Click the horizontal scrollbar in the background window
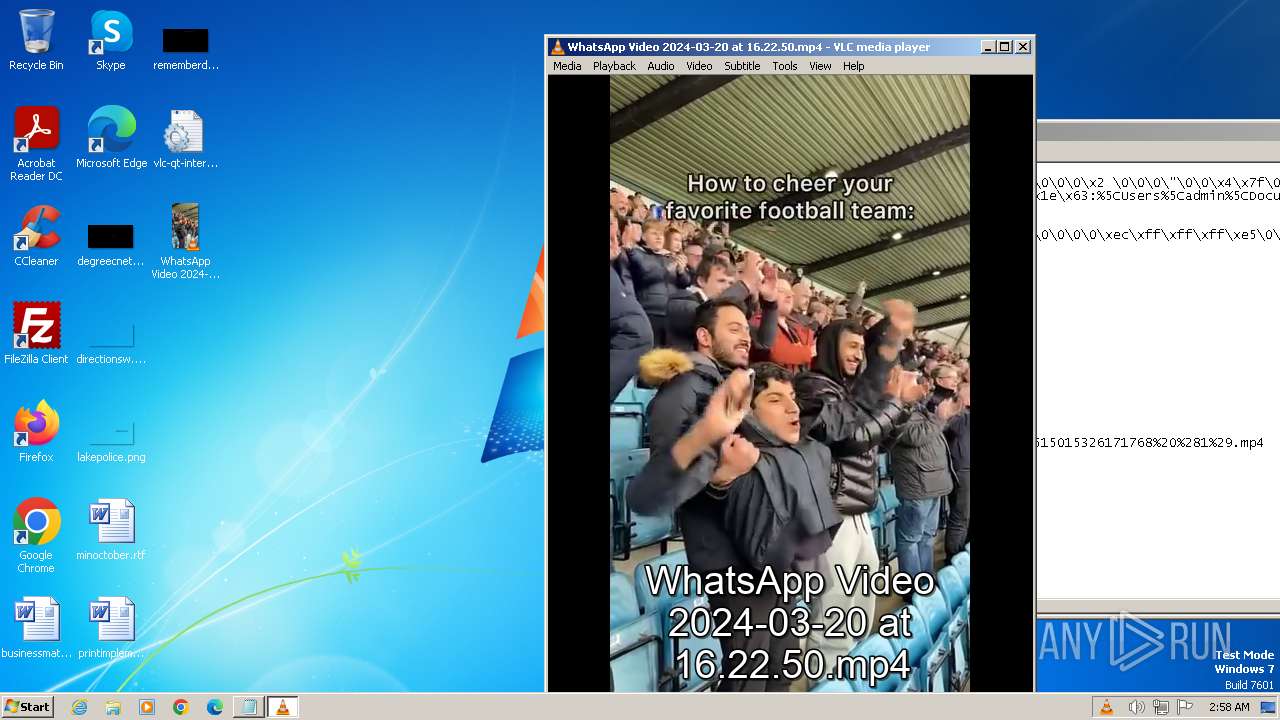 (1158, 607)
